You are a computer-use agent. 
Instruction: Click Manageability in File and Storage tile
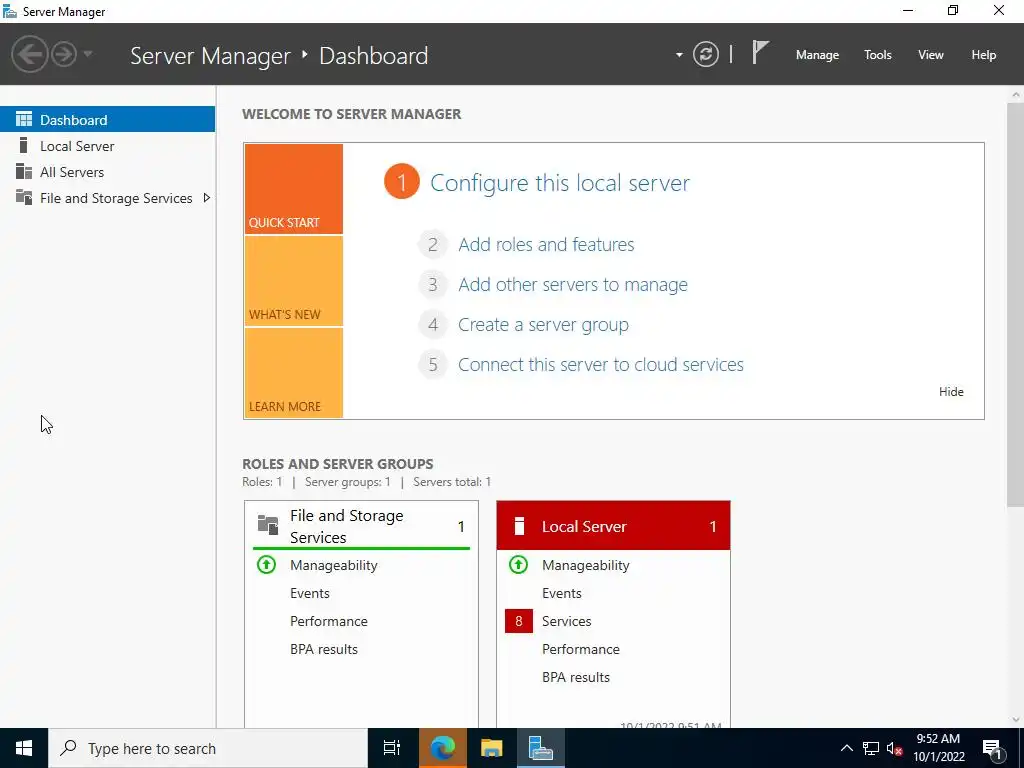click(334, 565)
